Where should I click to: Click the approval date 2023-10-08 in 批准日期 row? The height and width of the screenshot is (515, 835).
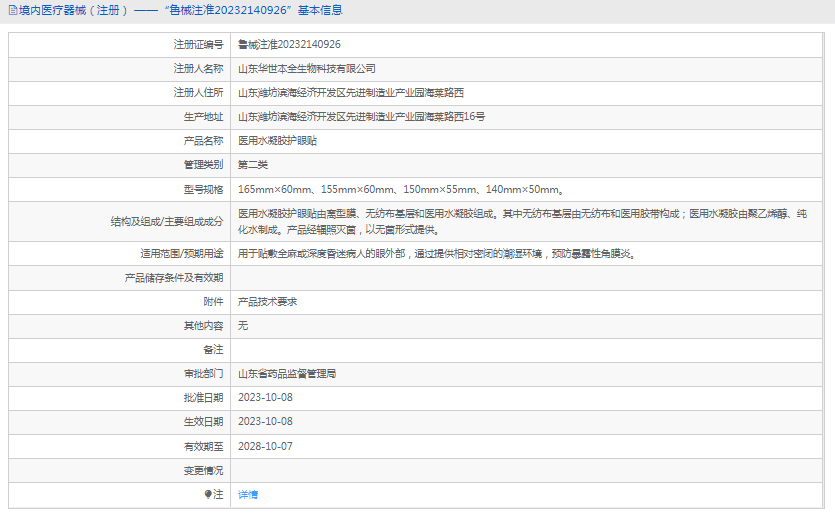265,397
